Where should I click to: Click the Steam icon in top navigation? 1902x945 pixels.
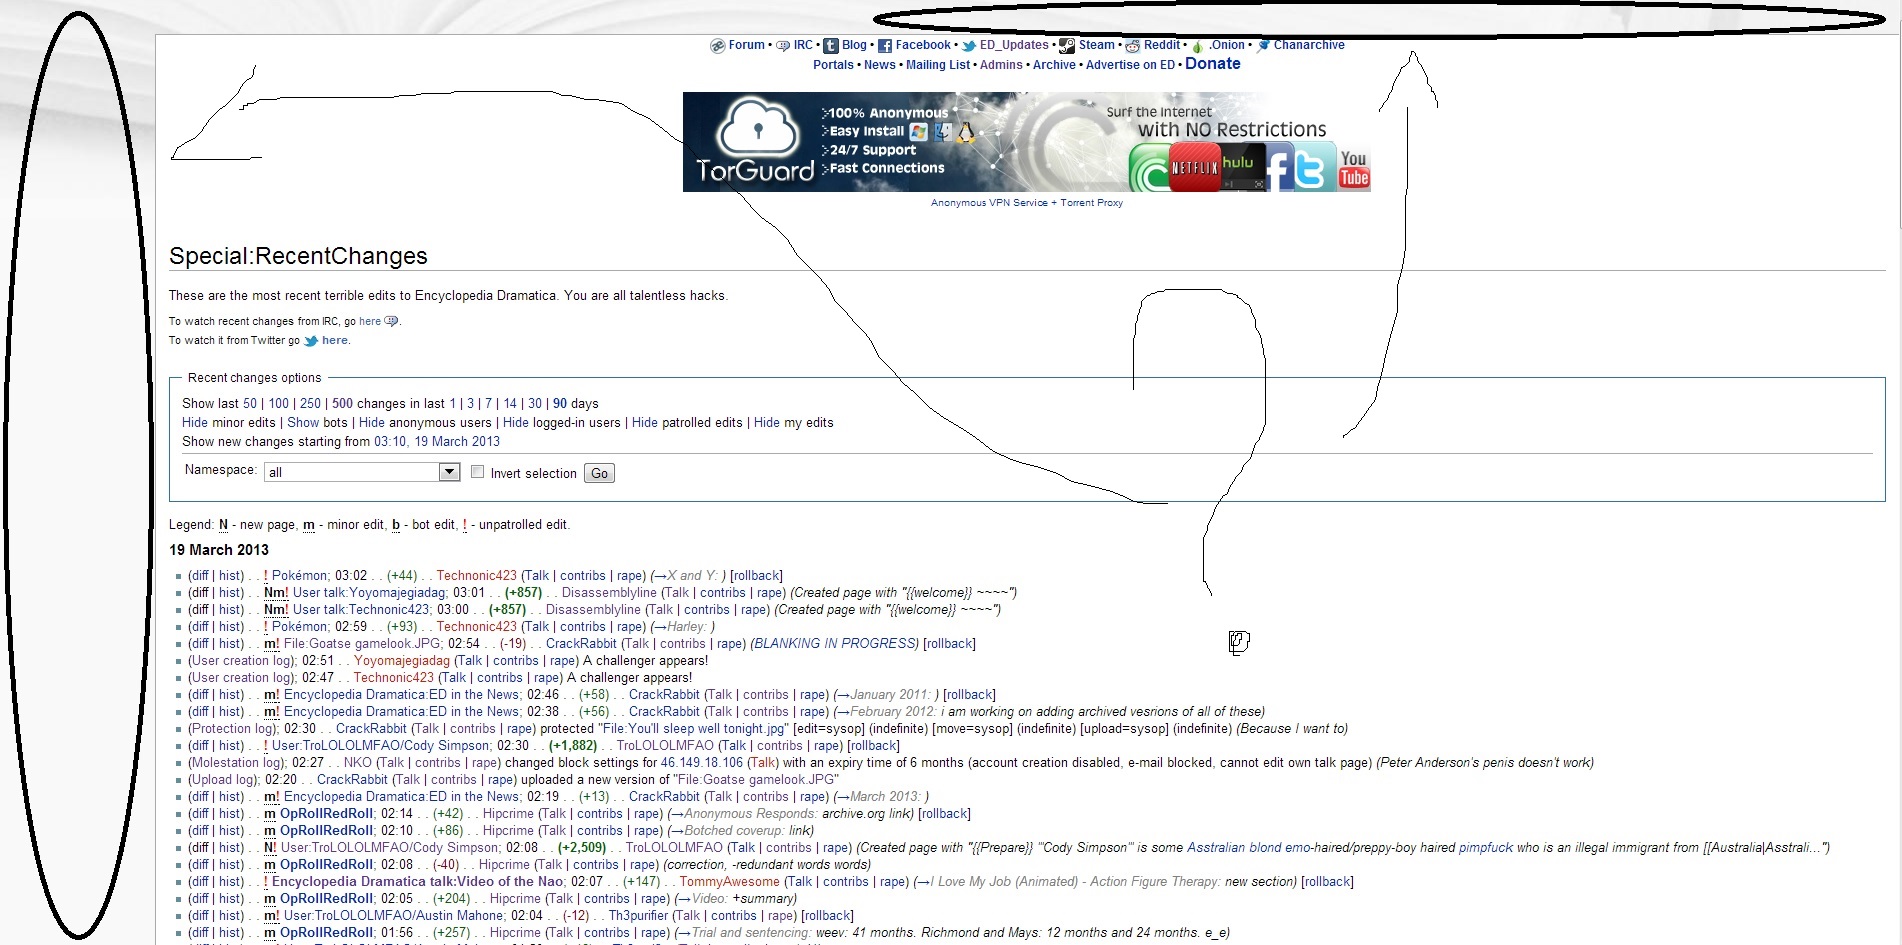(1067, 46)
